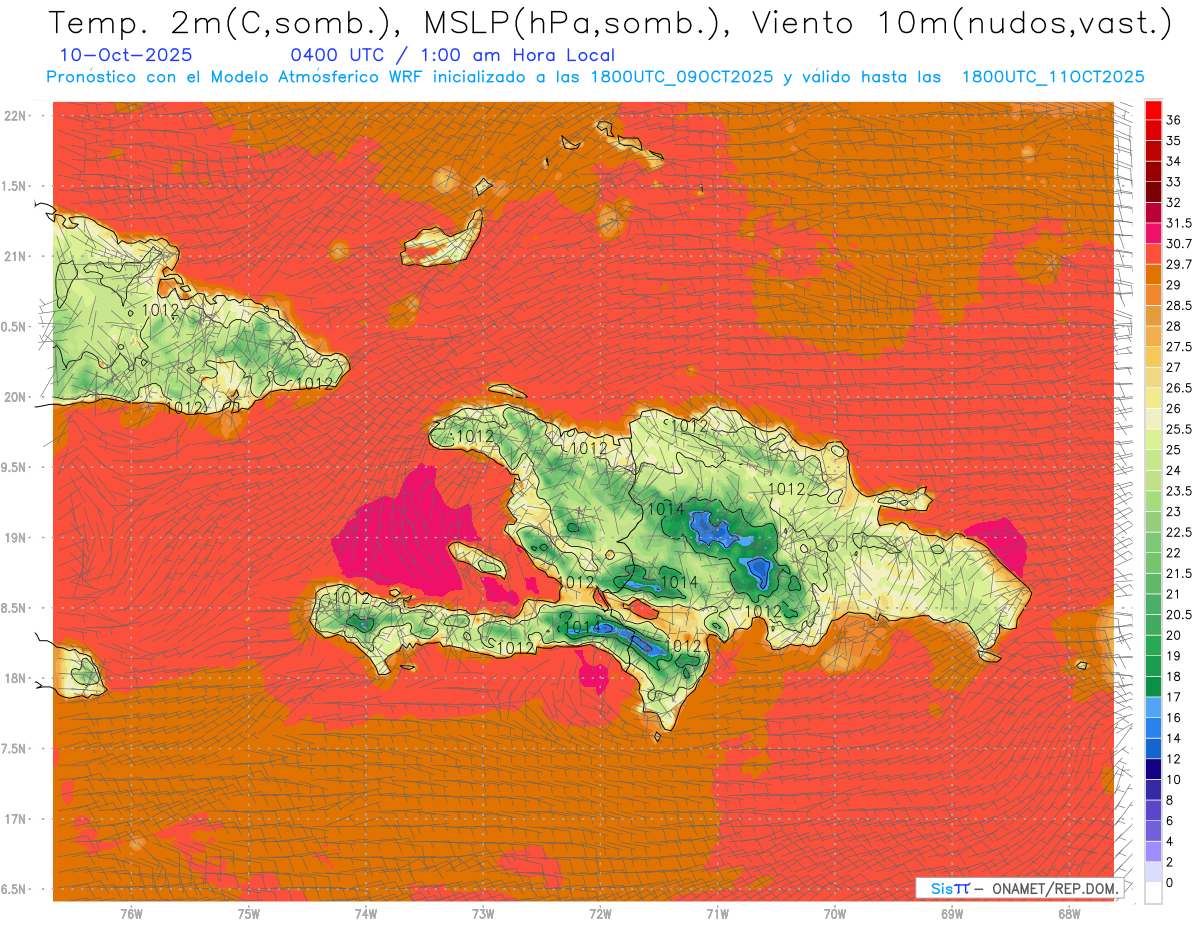1200x927 pixels.
Task: Click initialization time '1800UTC_09OCT2025'
Action: point(682,77)
